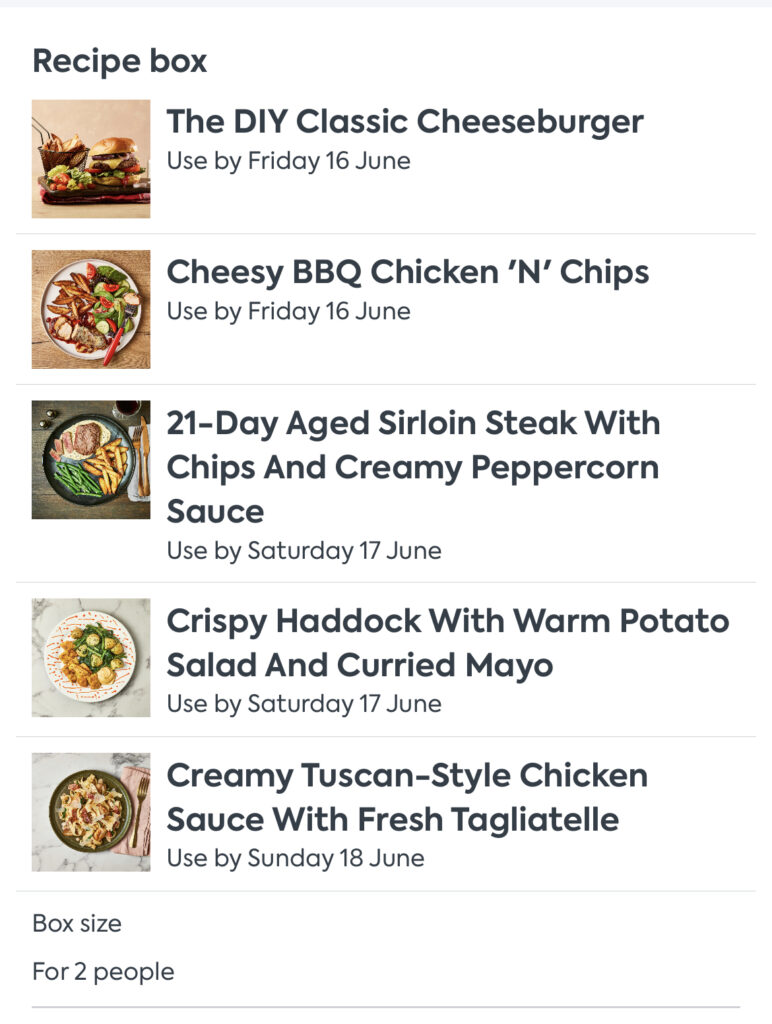
Task: Select the 'For 2 people' box size value
Action: 103,972
